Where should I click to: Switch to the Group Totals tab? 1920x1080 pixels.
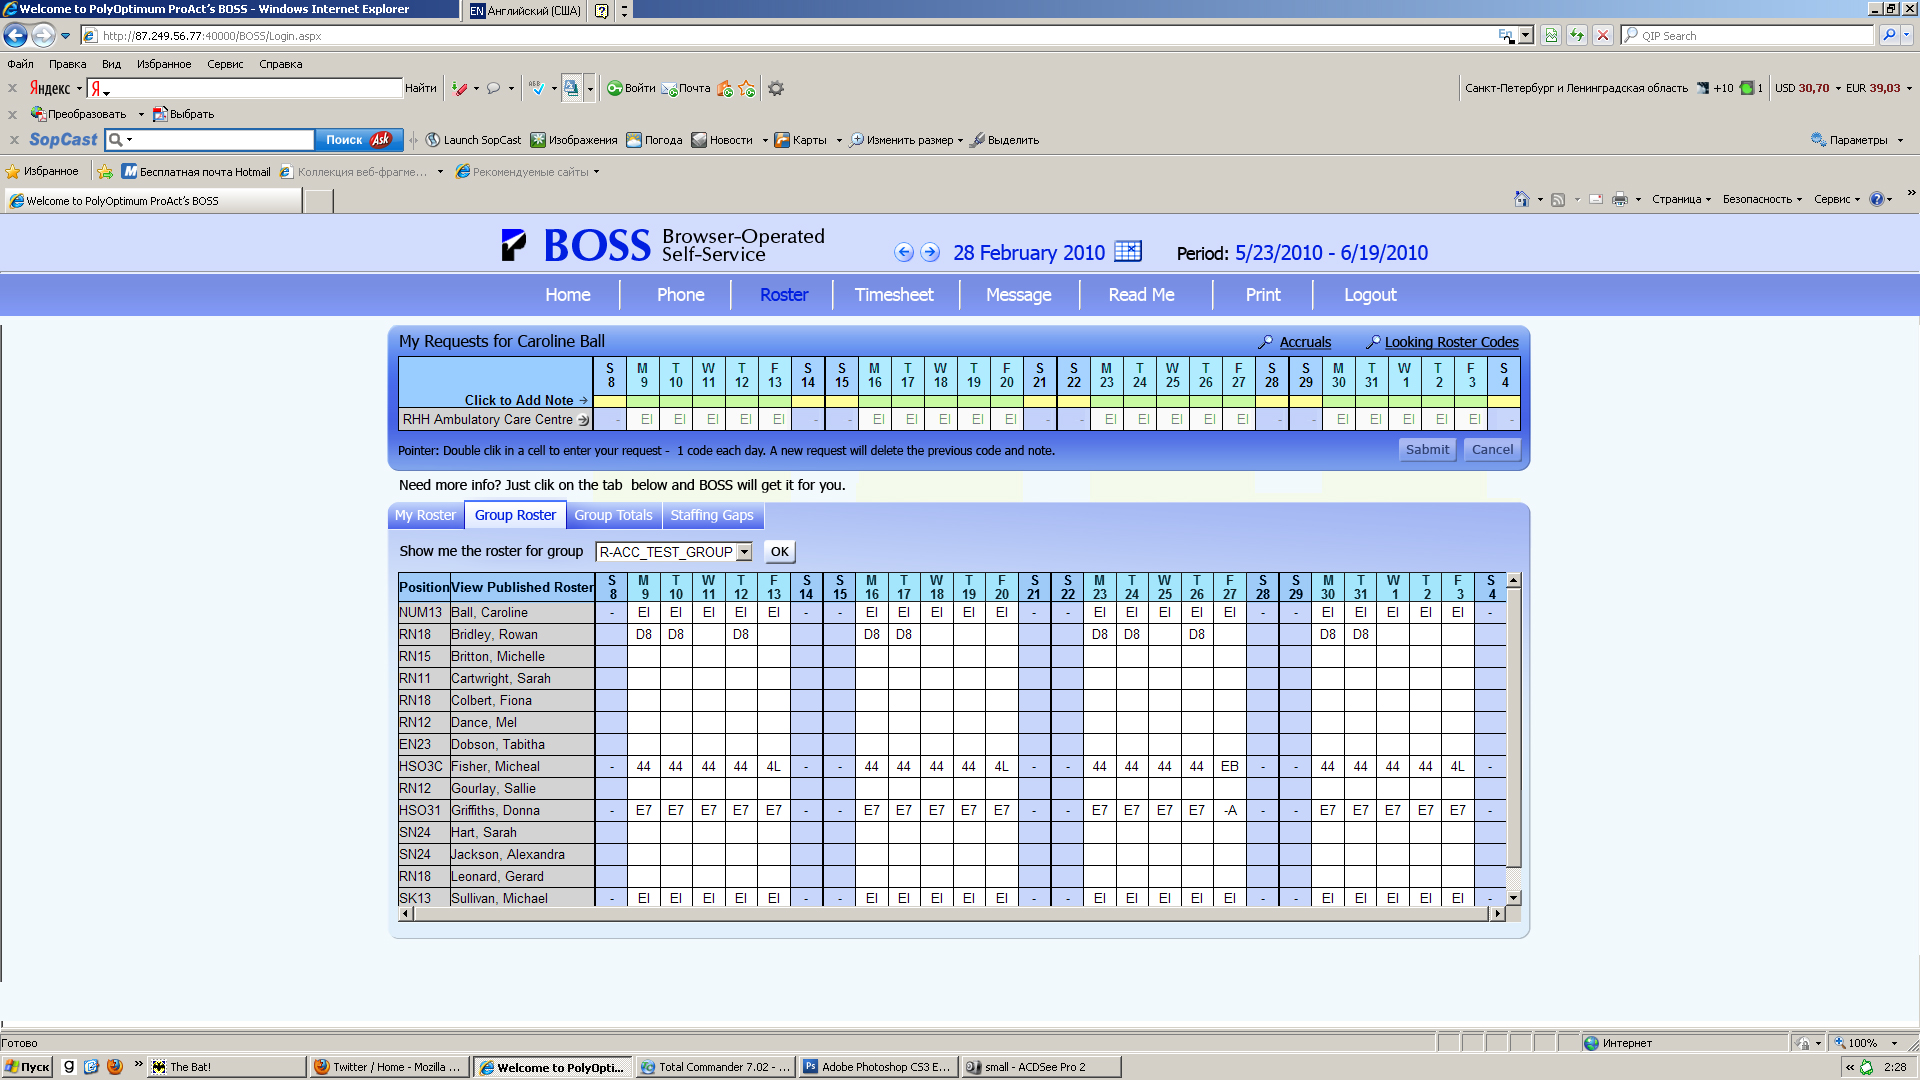(613, 515)
